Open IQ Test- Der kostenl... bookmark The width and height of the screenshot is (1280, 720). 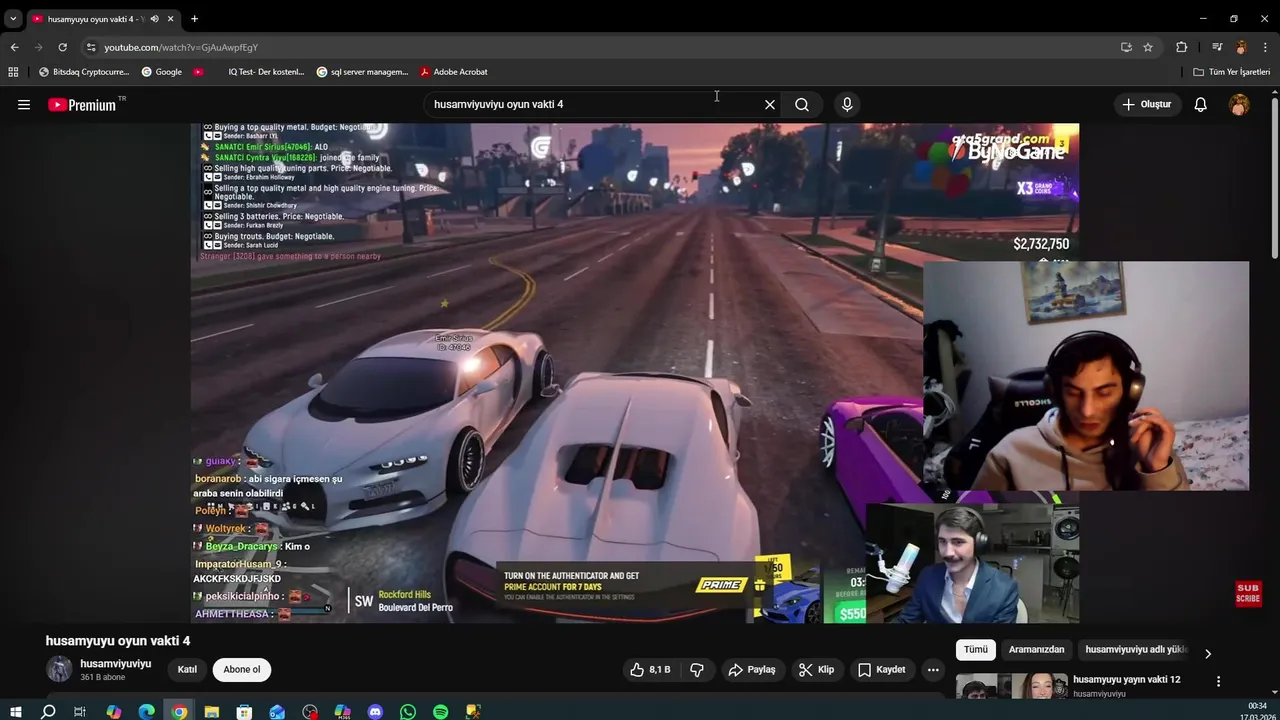pyautogui.click(x=265, y=72)
